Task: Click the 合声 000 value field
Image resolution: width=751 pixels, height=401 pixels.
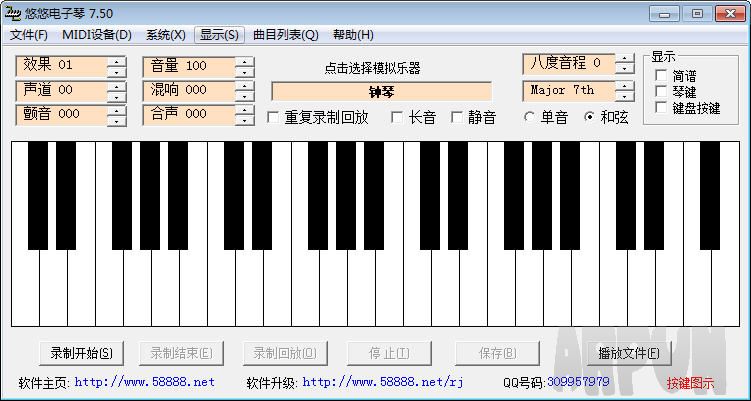Action: (189, 115)
